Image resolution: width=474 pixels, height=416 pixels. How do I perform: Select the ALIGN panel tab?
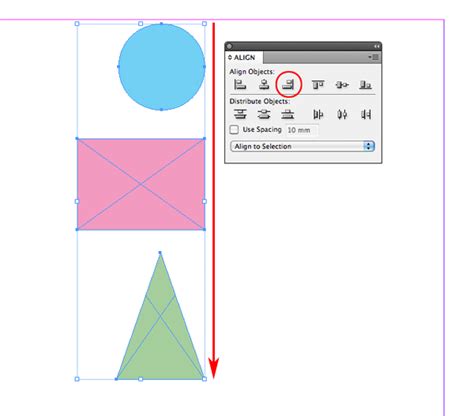coord(244,57)
